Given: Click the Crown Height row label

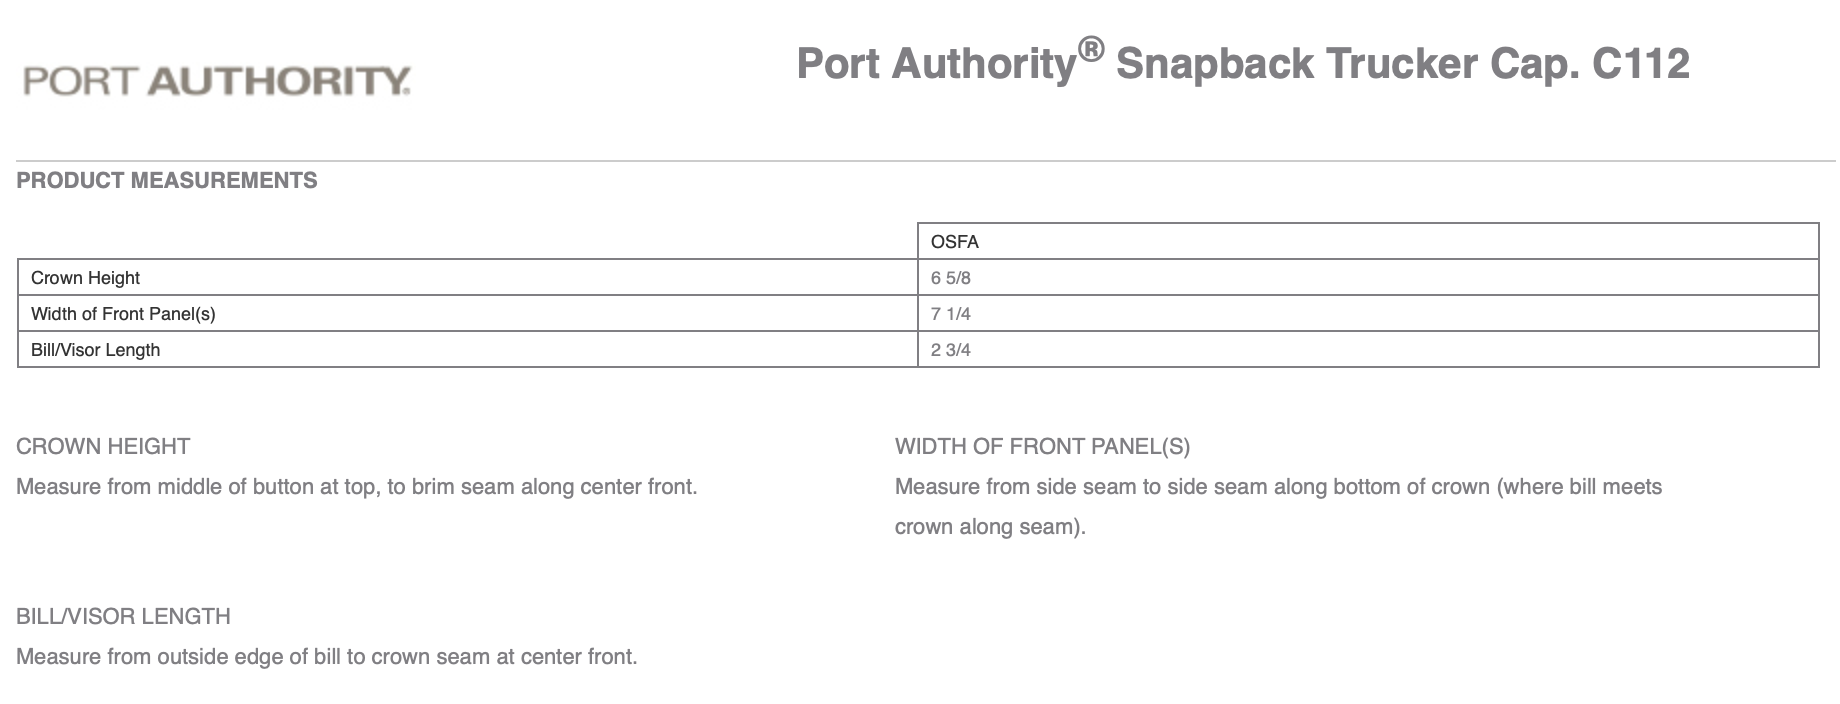Looking at the screenshot, I should click(85, 278).
